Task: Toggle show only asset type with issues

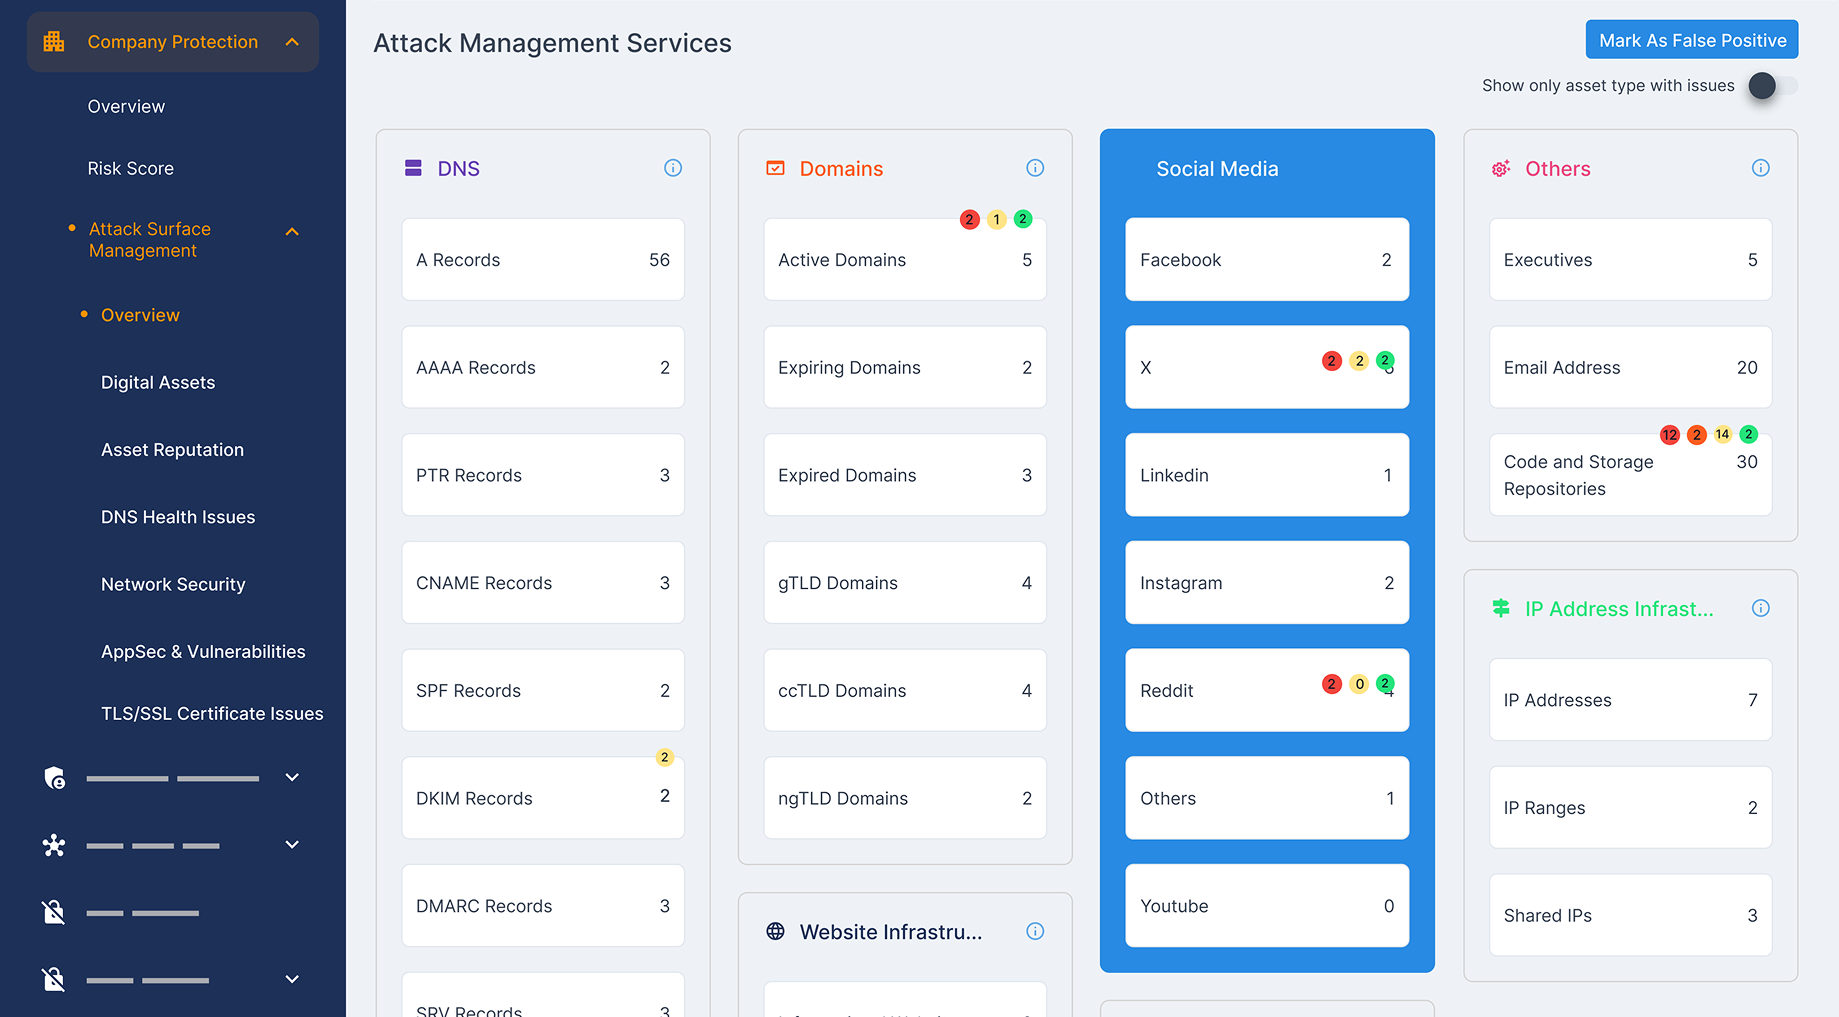Action: (1772, 86)
